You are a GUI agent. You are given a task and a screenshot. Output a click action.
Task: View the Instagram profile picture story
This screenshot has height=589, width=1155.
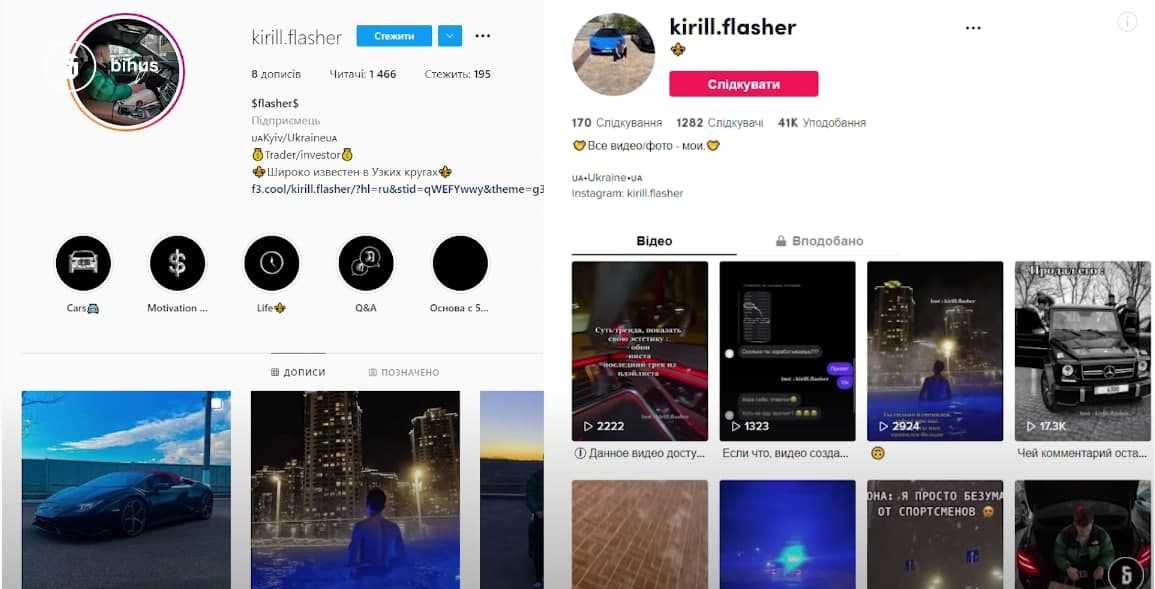click(127, 72)
